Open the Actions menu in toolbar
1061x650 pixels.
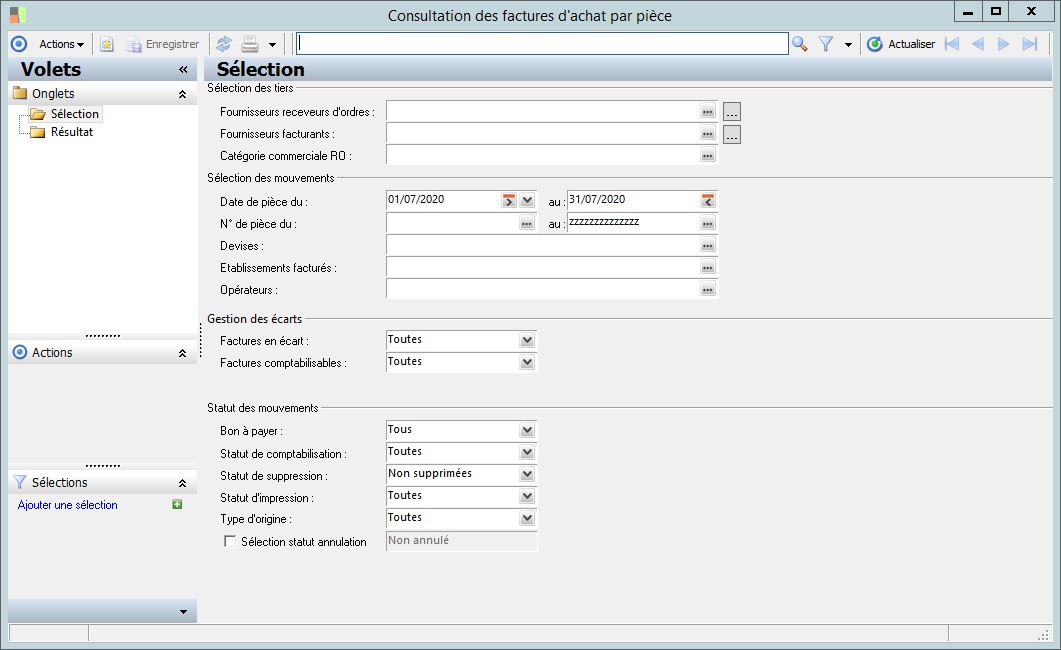(x=61, y=44)
